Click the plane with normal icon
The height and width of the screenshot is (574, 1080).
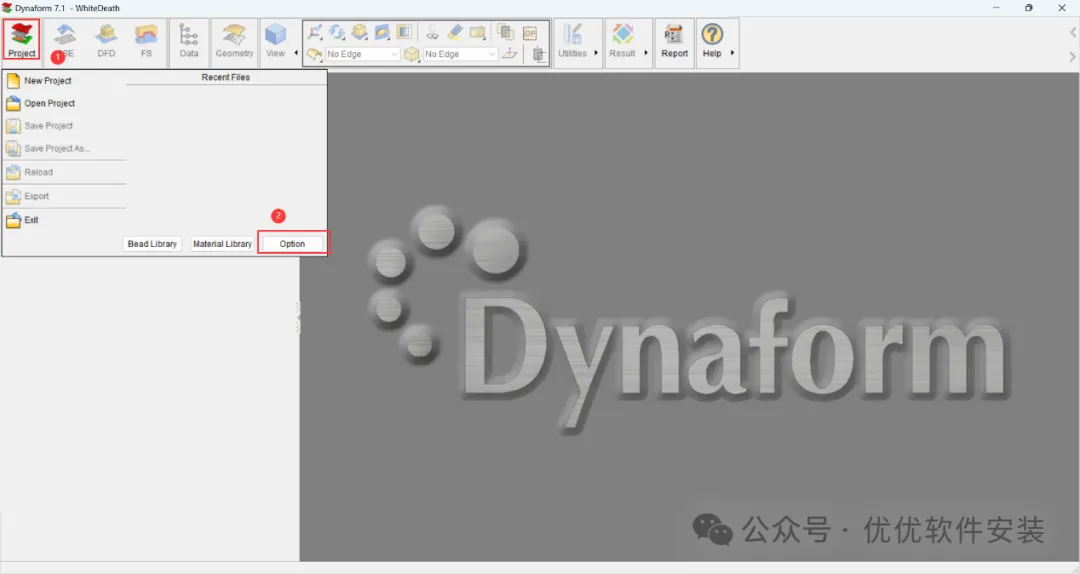(510, 54)
